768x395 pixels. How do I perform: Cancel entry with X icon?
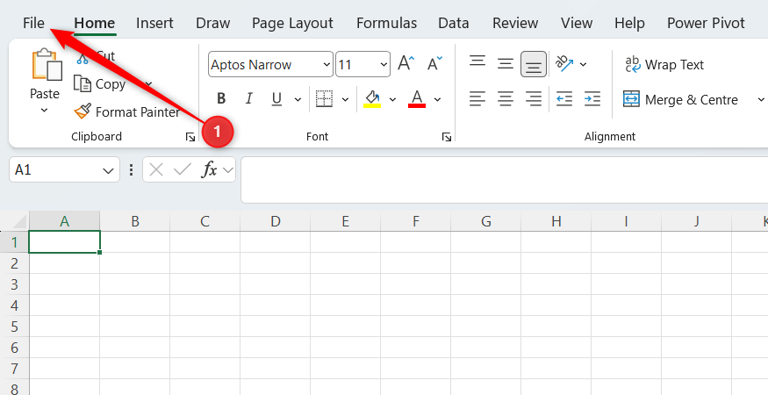tap(156, 170)
